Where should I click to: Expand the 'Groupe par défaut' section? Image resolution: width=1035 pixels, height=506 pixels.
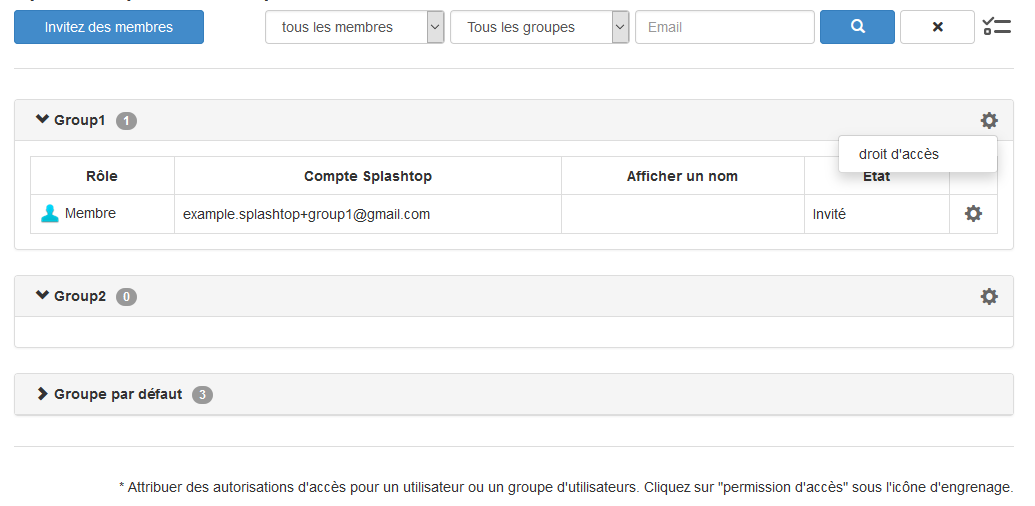coord(42,394)
